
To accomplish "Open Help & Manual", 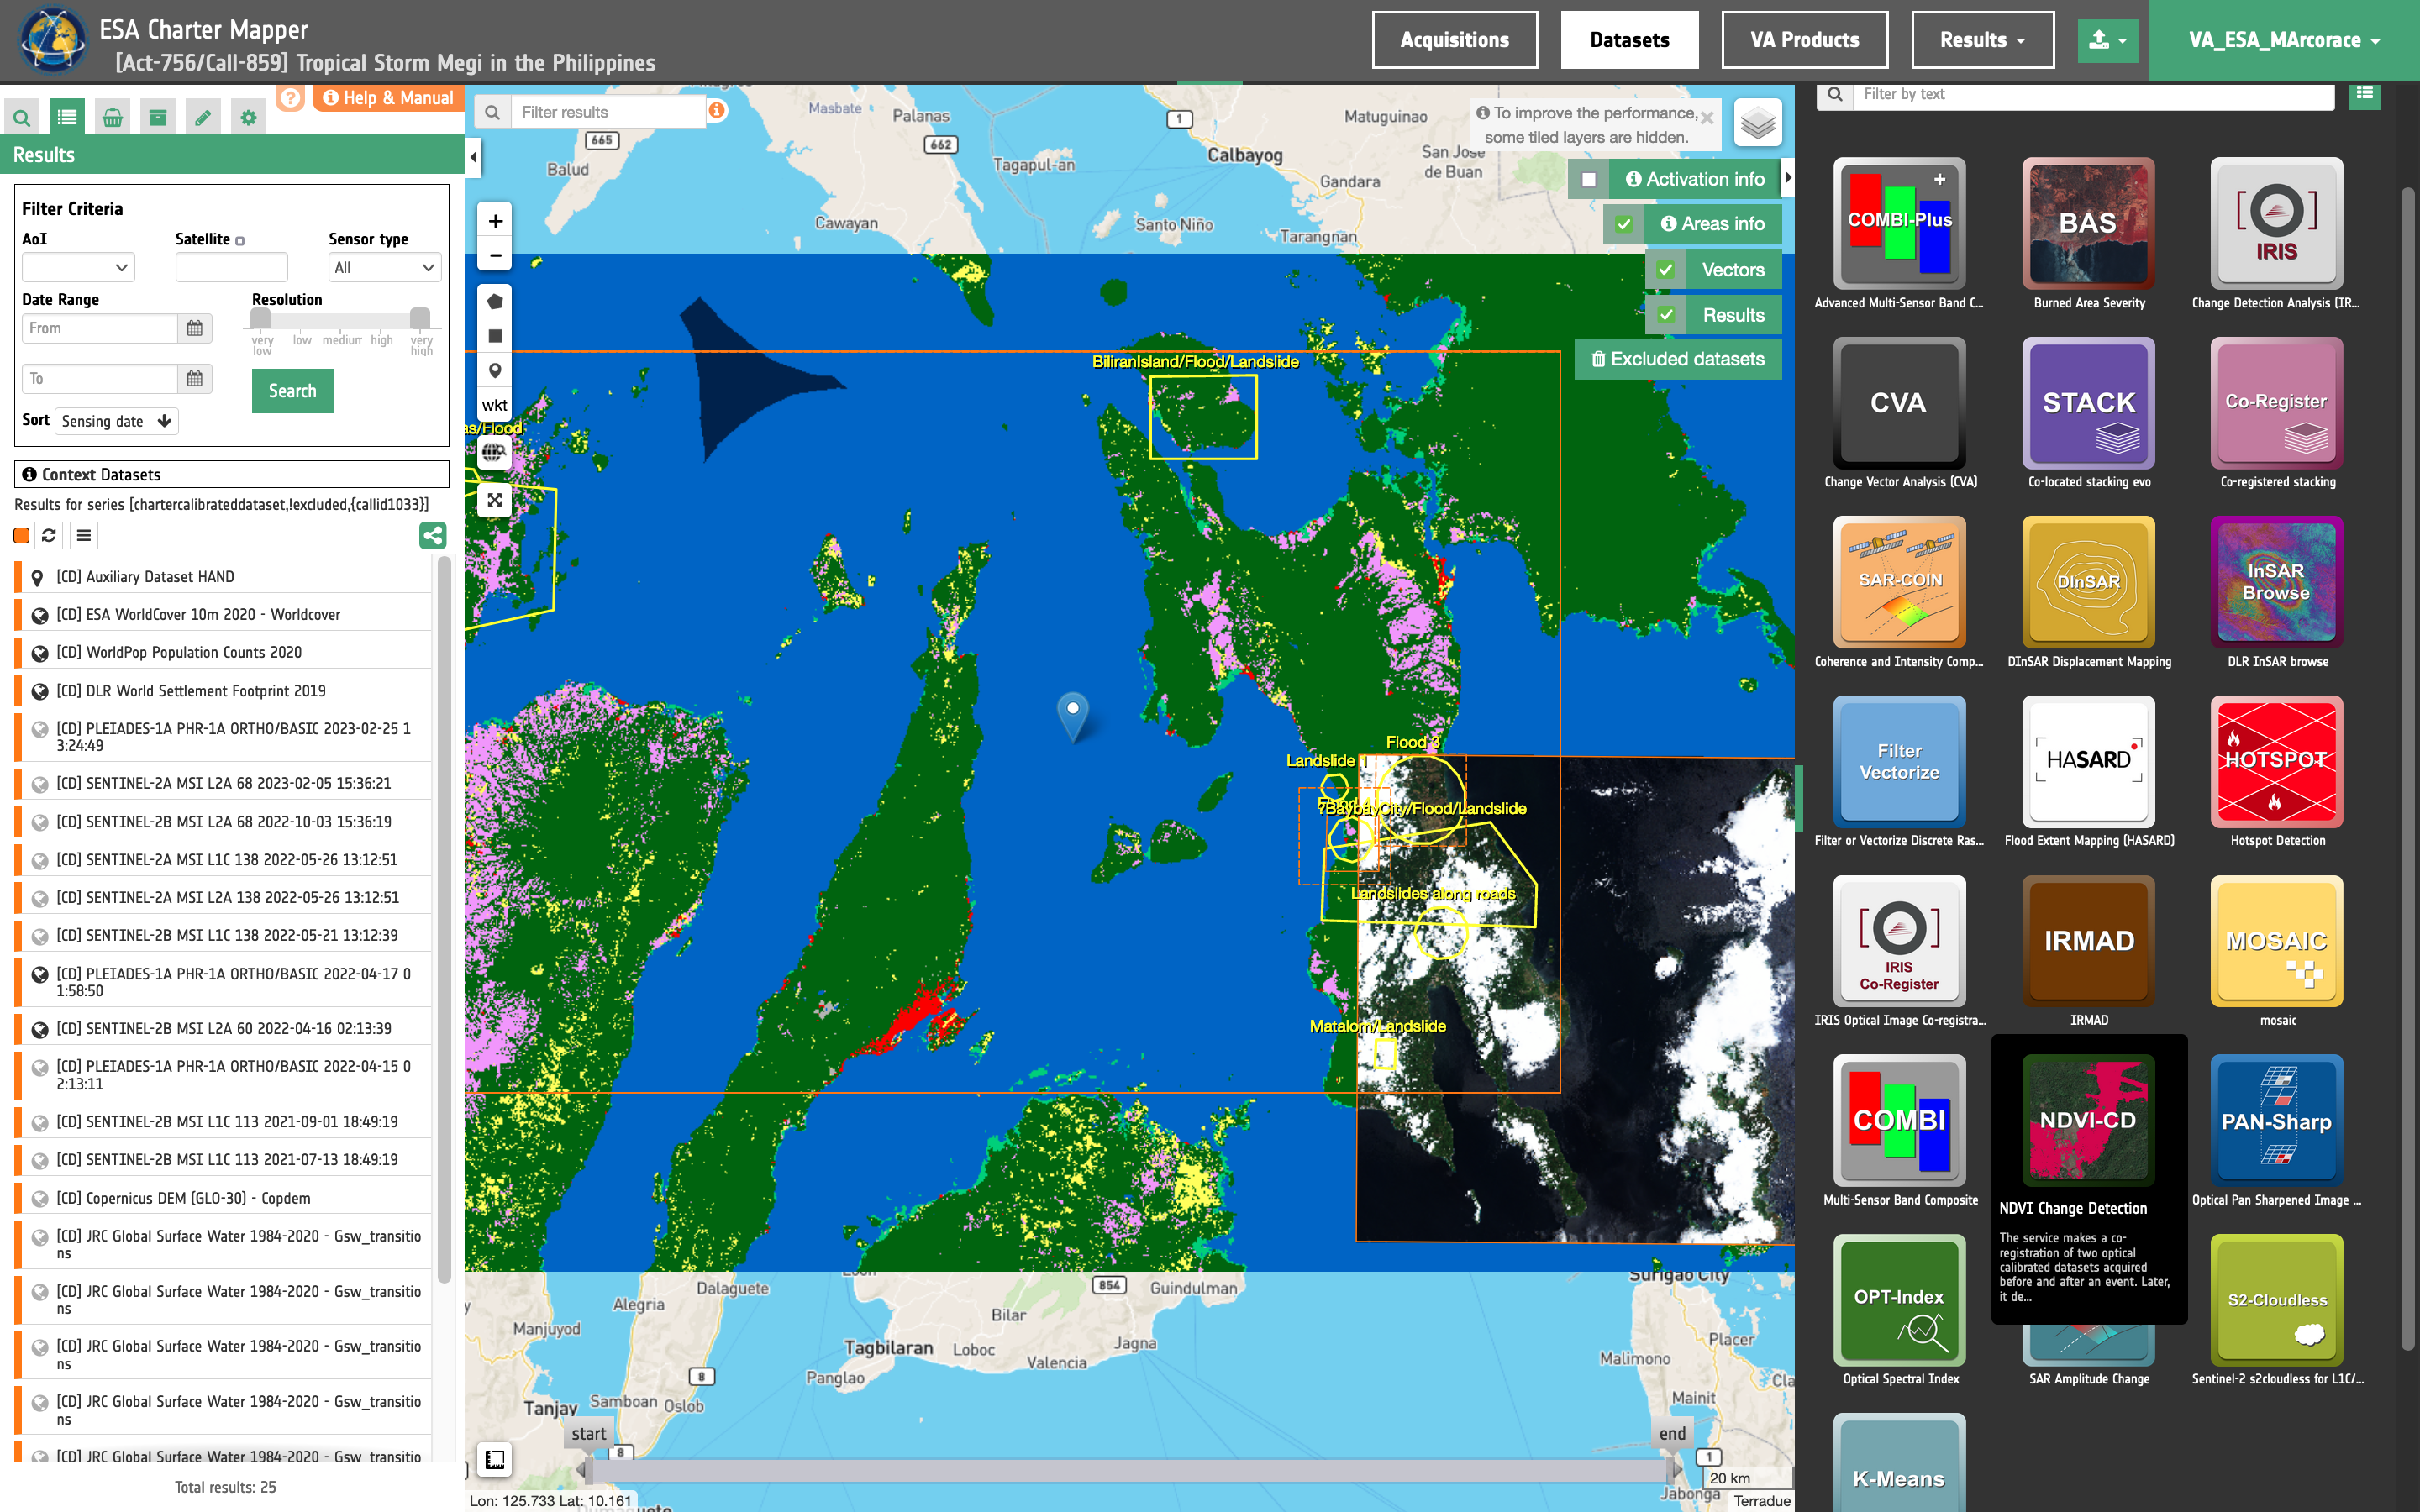I will [388, 98].
